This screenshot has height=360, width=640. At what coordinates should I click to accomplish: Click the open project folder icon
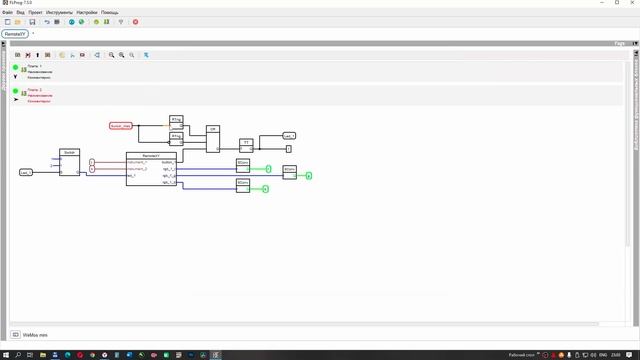point(18,22)
